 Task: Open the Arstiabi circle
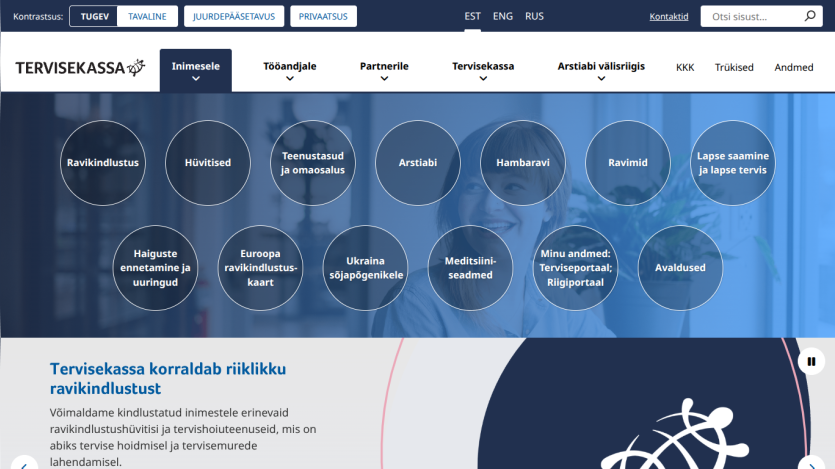point(418,163)
